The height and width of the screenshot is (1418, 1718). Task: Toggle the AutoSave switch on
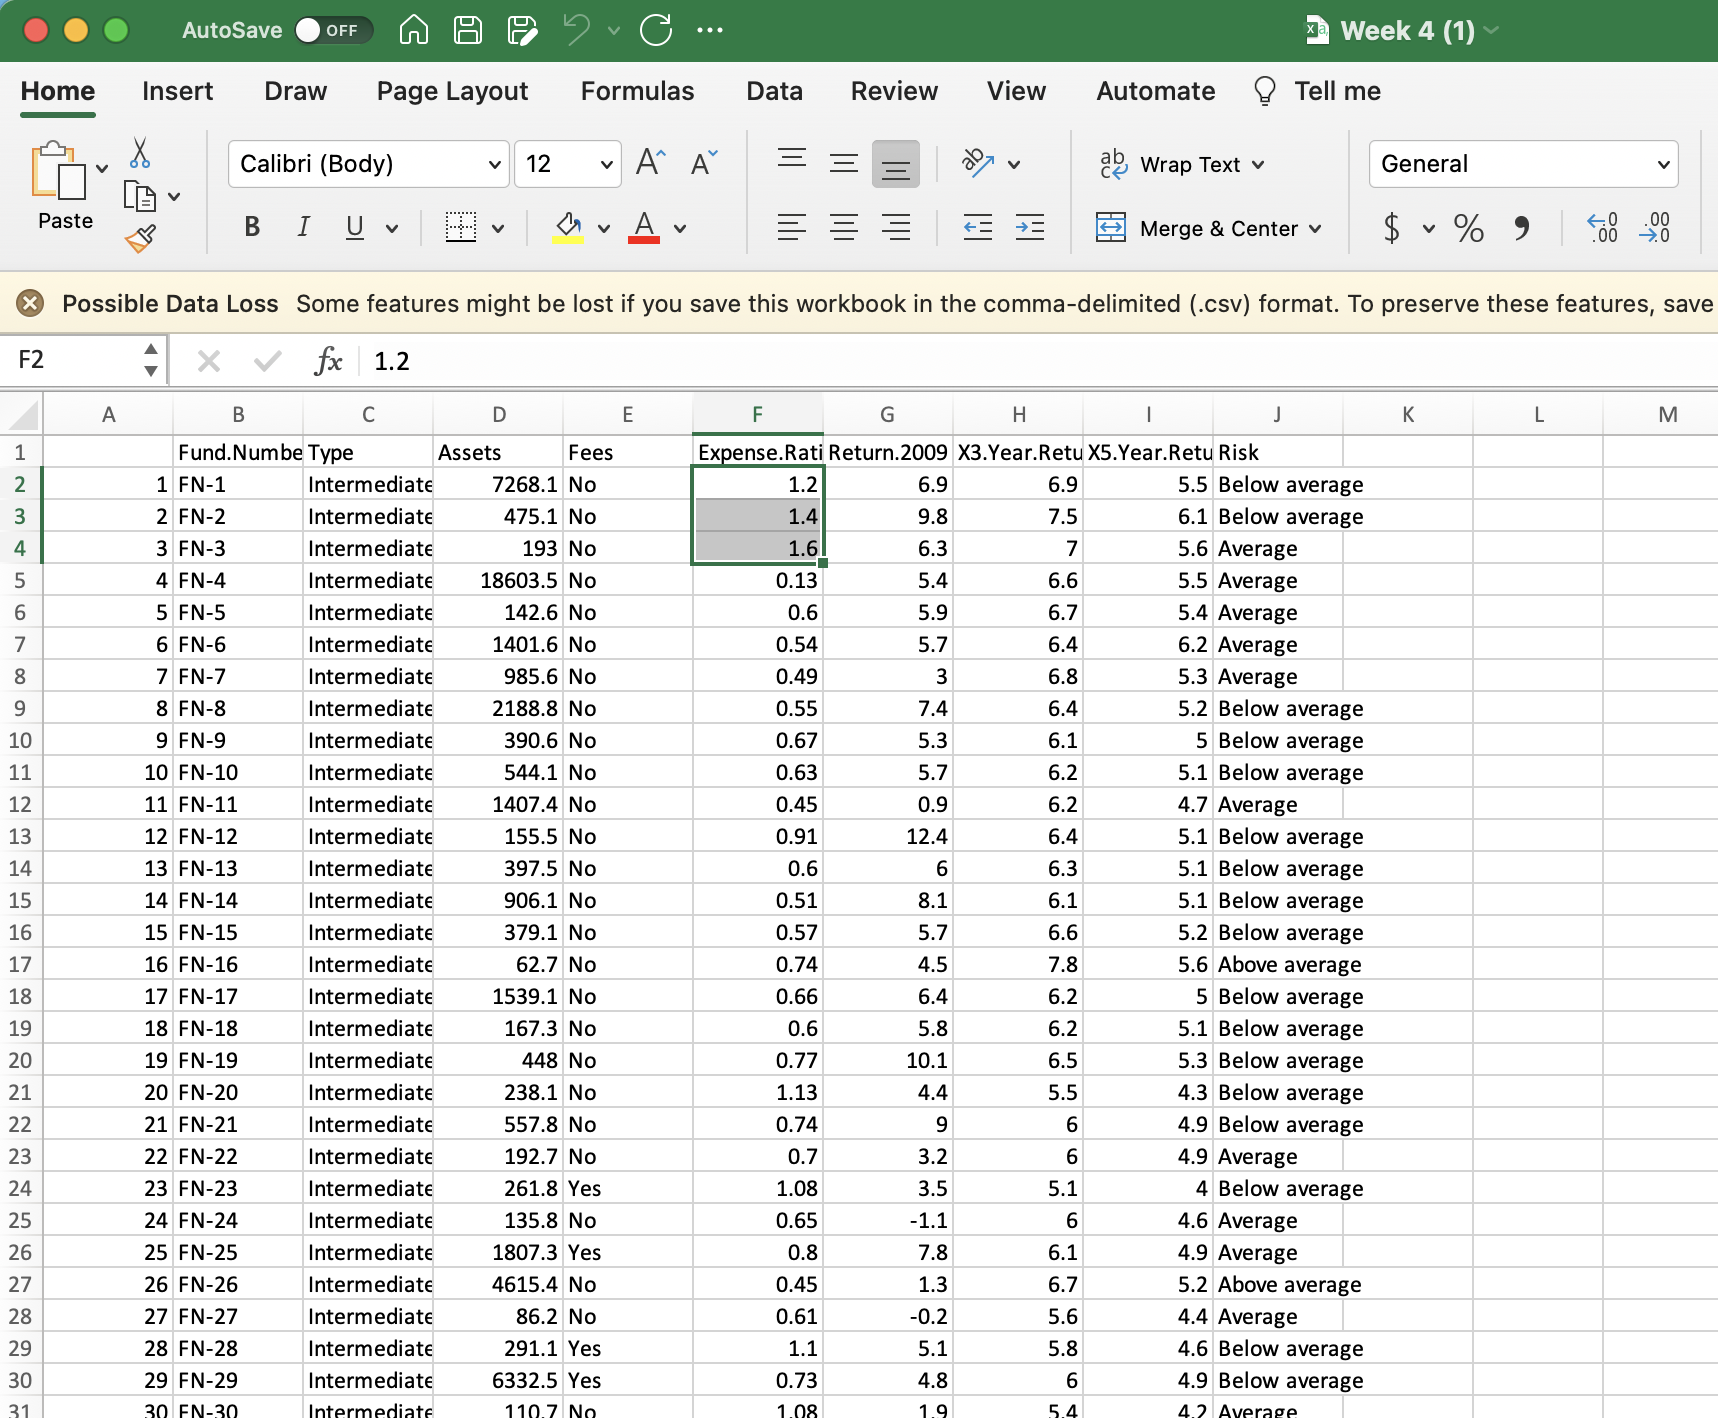point(333,30)
